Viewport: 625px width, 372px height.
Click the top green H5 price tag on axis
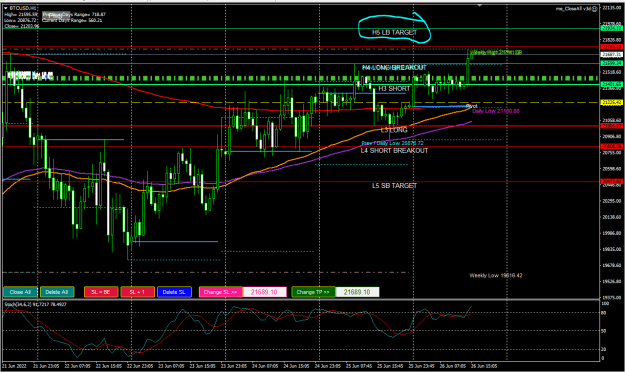coord(611,28)
